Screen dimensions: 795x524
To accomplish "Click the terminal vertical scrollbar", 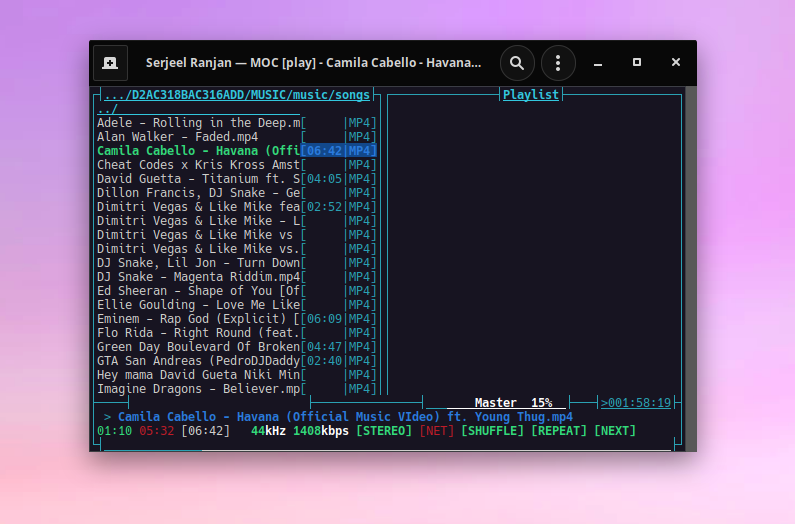I will tap(691, 268).
